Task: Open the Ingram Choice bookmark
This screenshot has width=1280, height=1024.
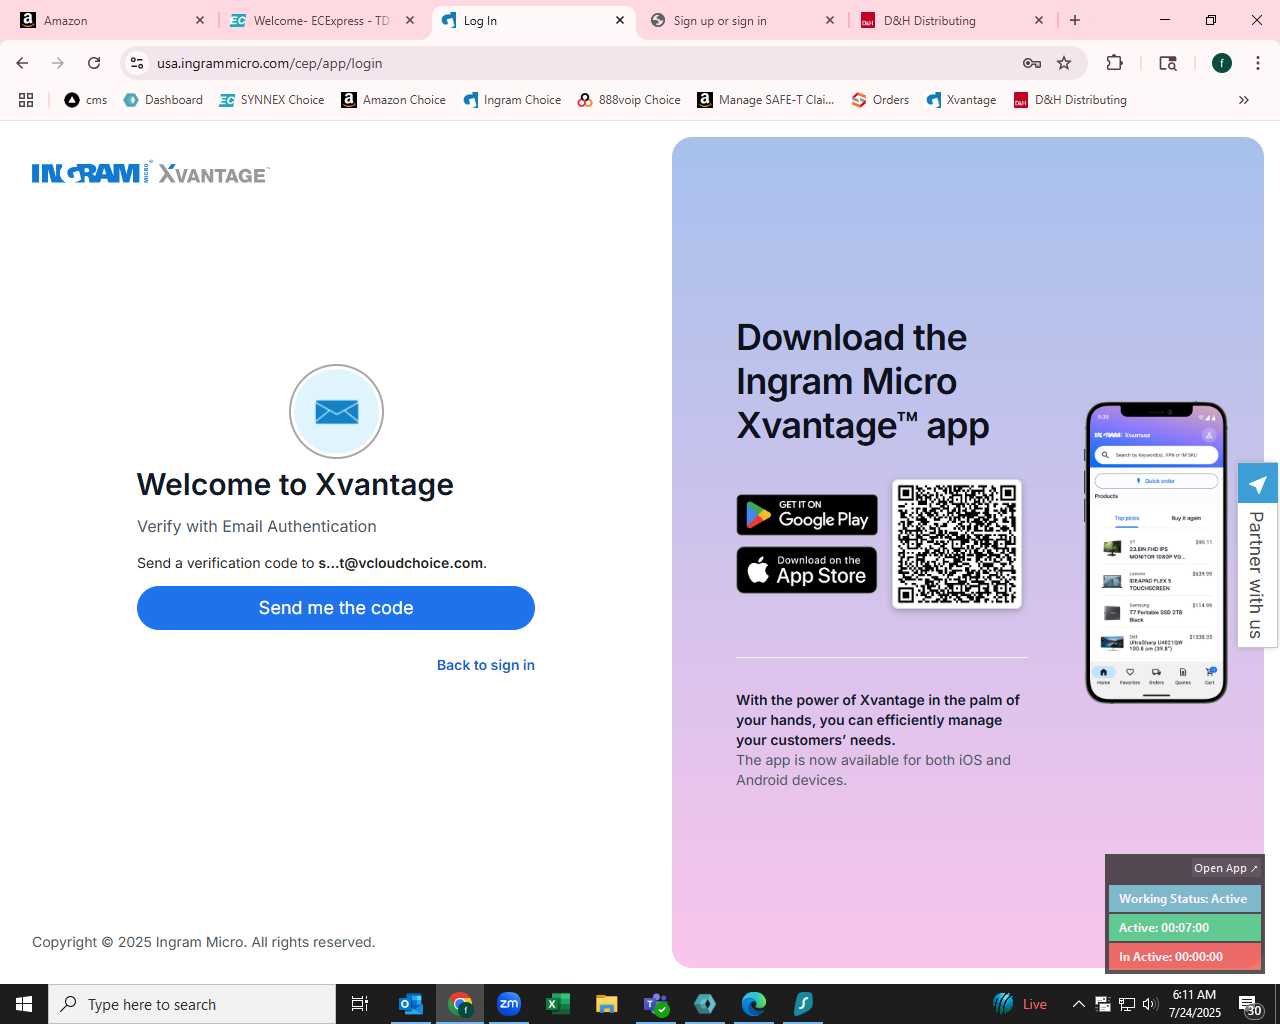Action: click(x=512, y=100)
